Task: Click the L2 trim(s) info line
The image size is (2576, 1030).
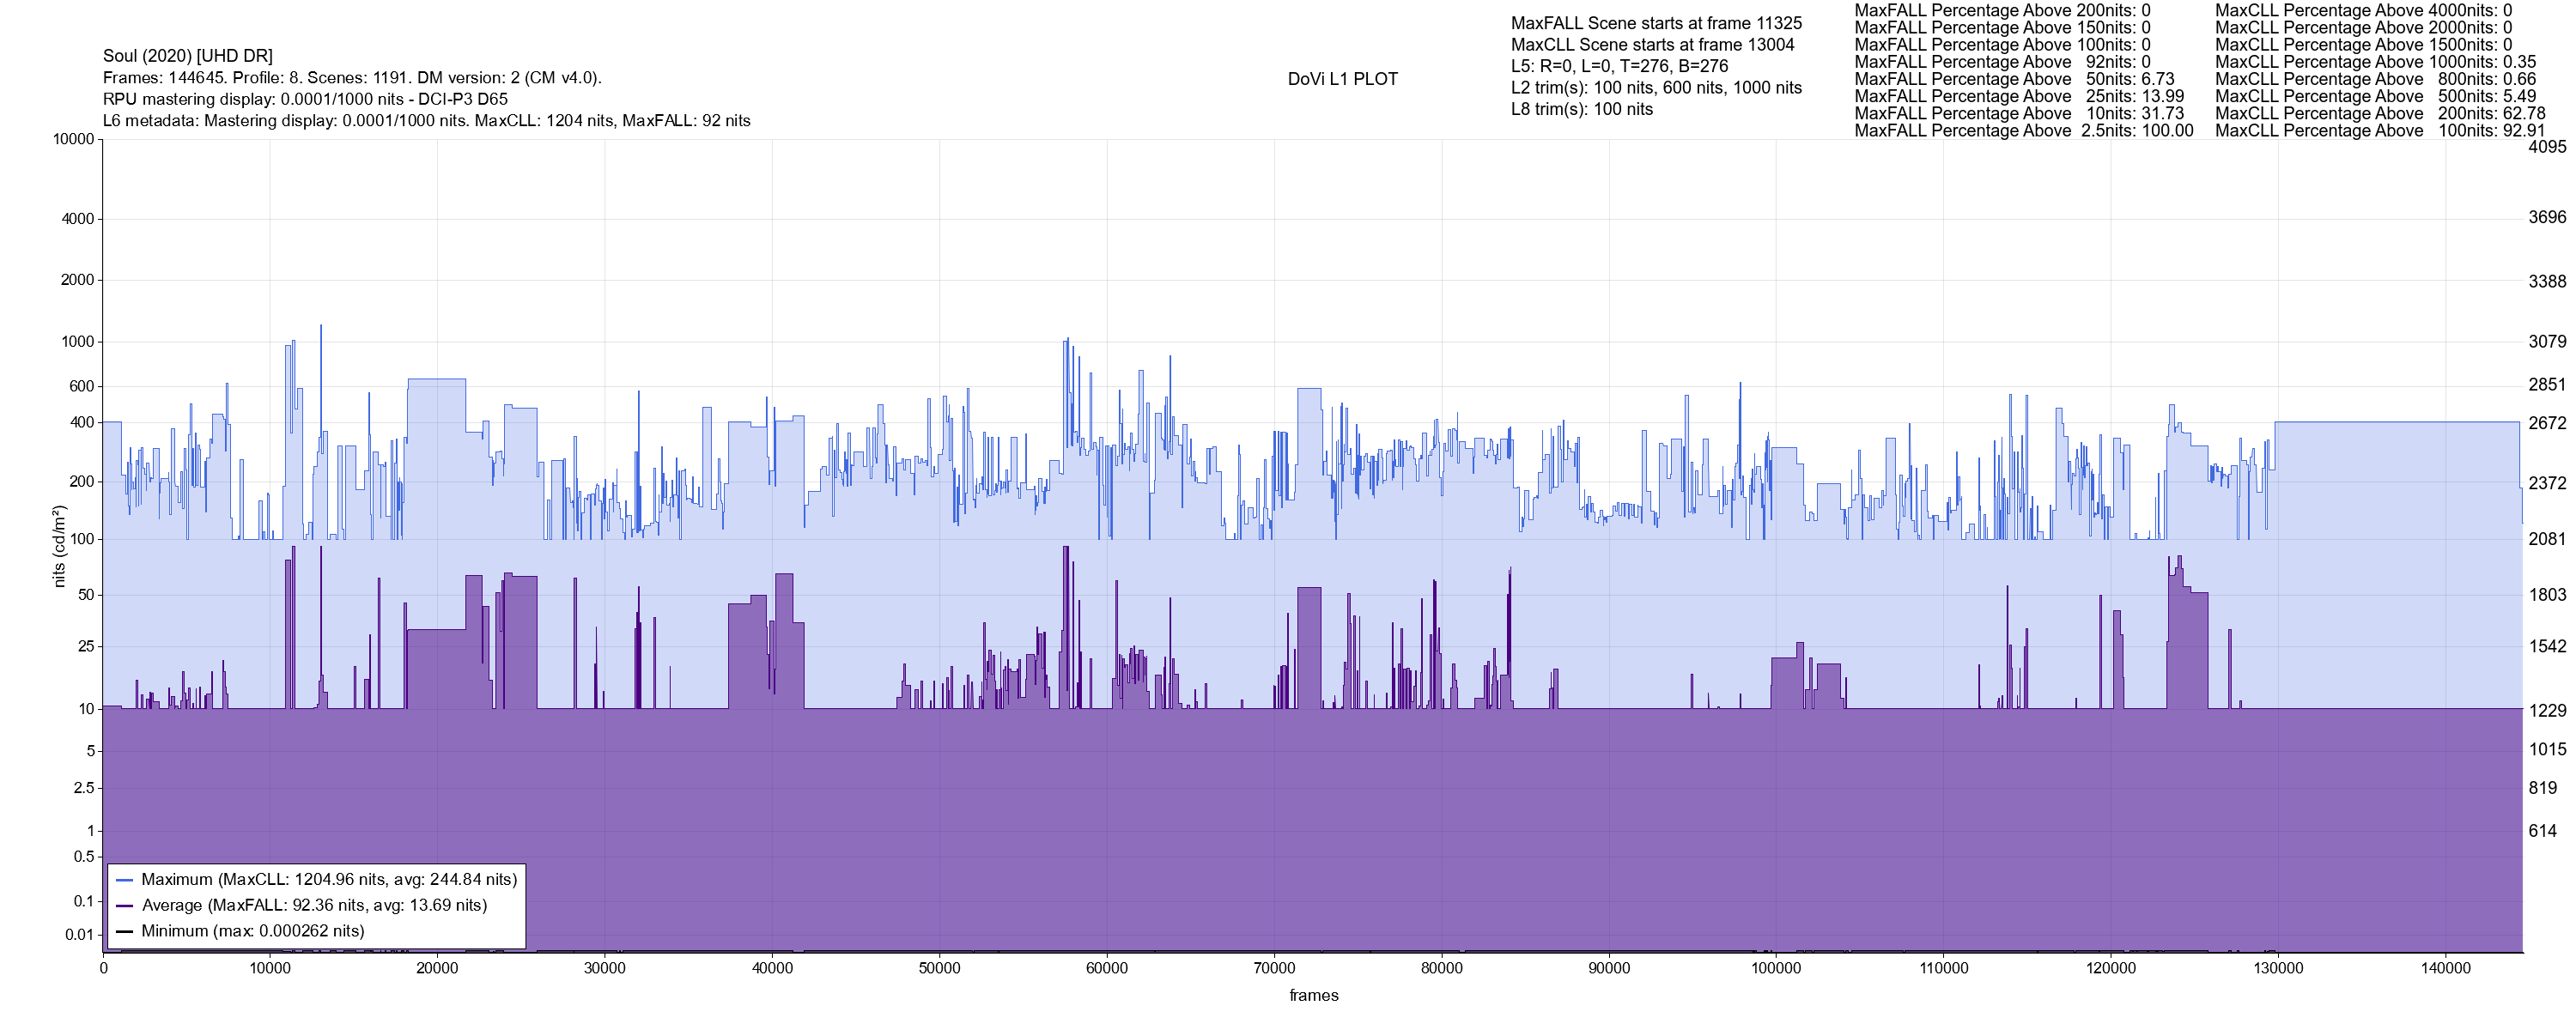Action: click(1656, 88)
